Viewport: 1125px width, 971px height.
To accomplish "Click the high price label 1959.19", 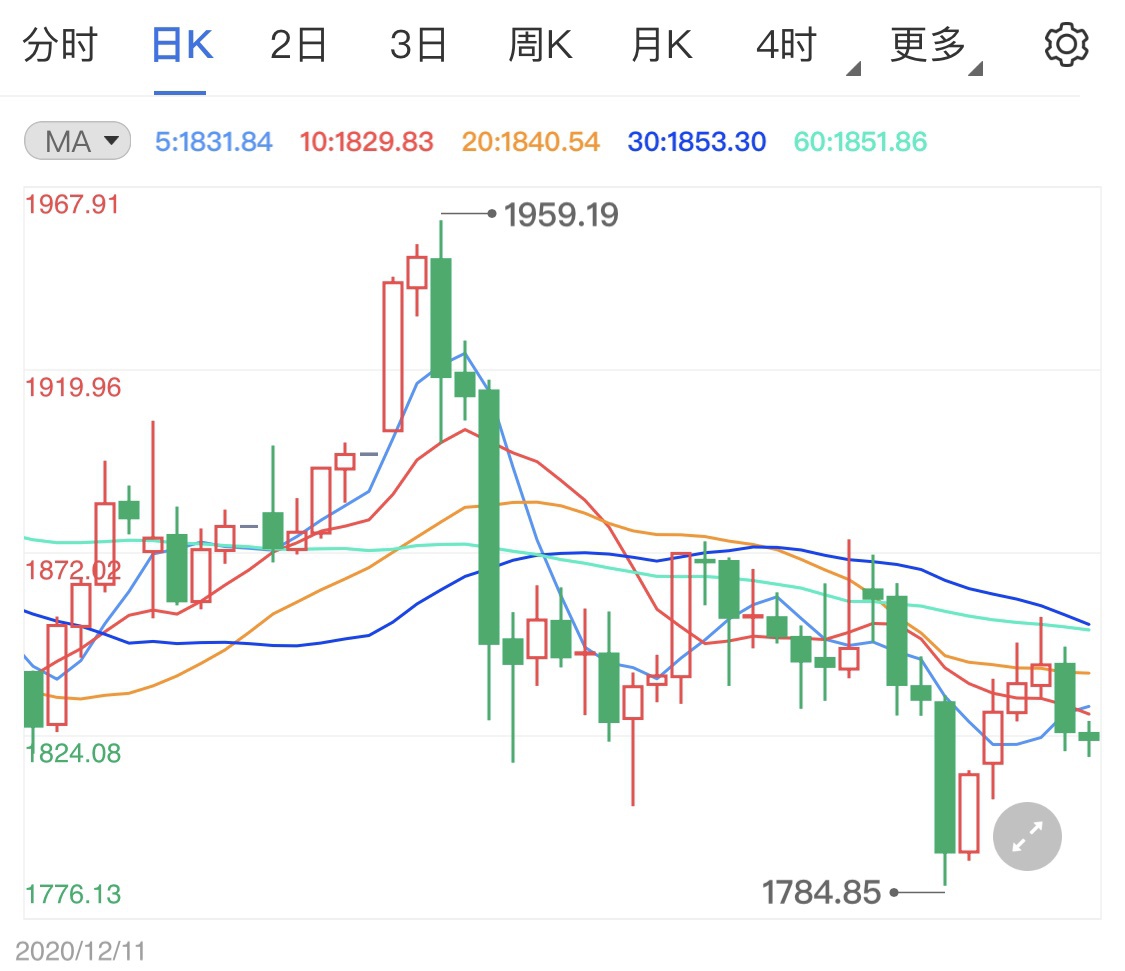I will pyautogui.click(x=561, y=215).
